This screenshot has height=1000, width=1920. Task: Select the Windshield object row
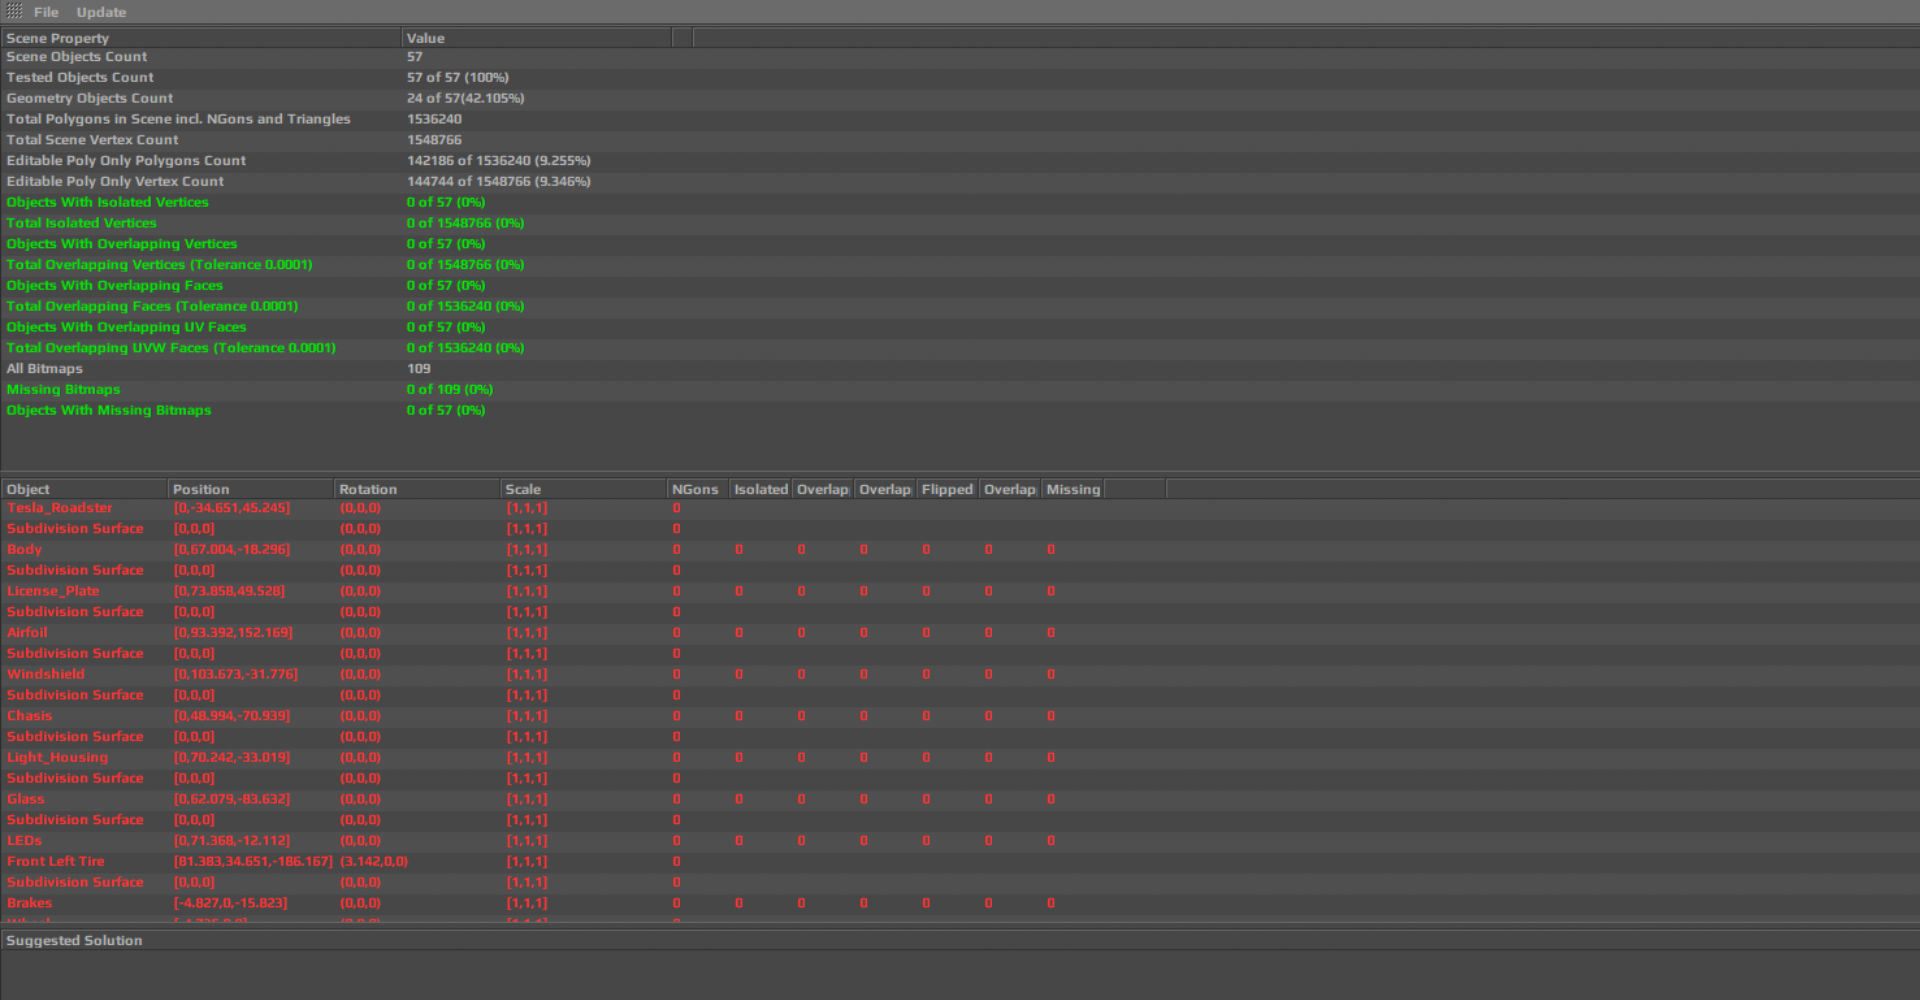(960, 674)
